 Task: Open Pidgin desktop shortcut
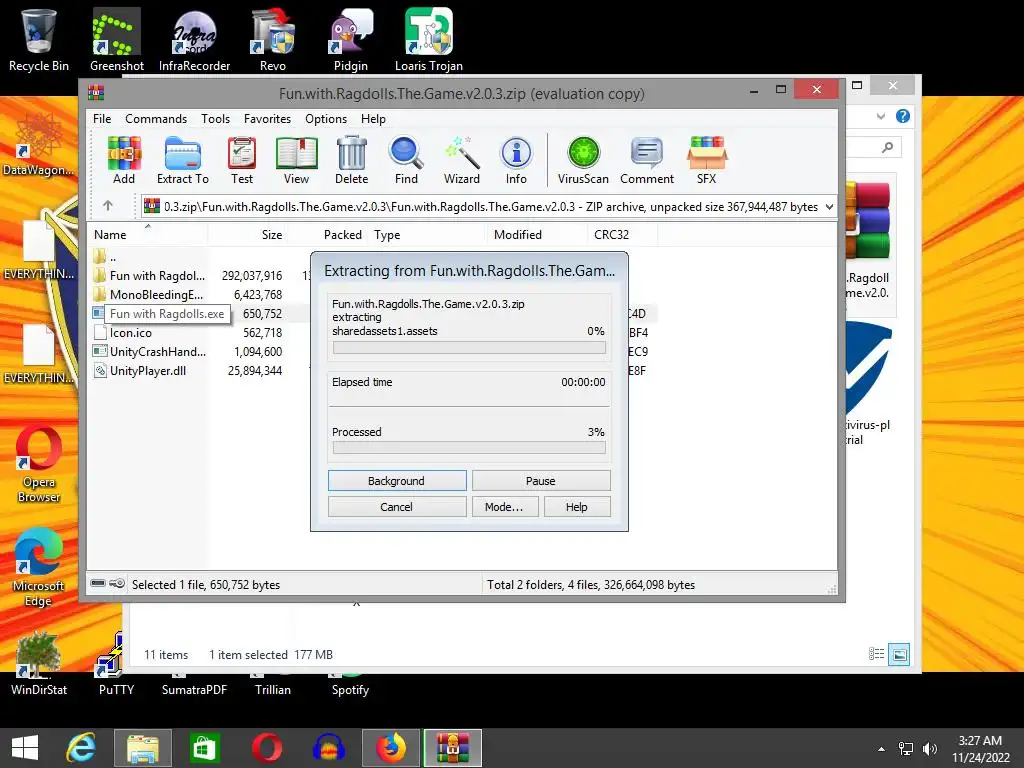click(351, 39)
